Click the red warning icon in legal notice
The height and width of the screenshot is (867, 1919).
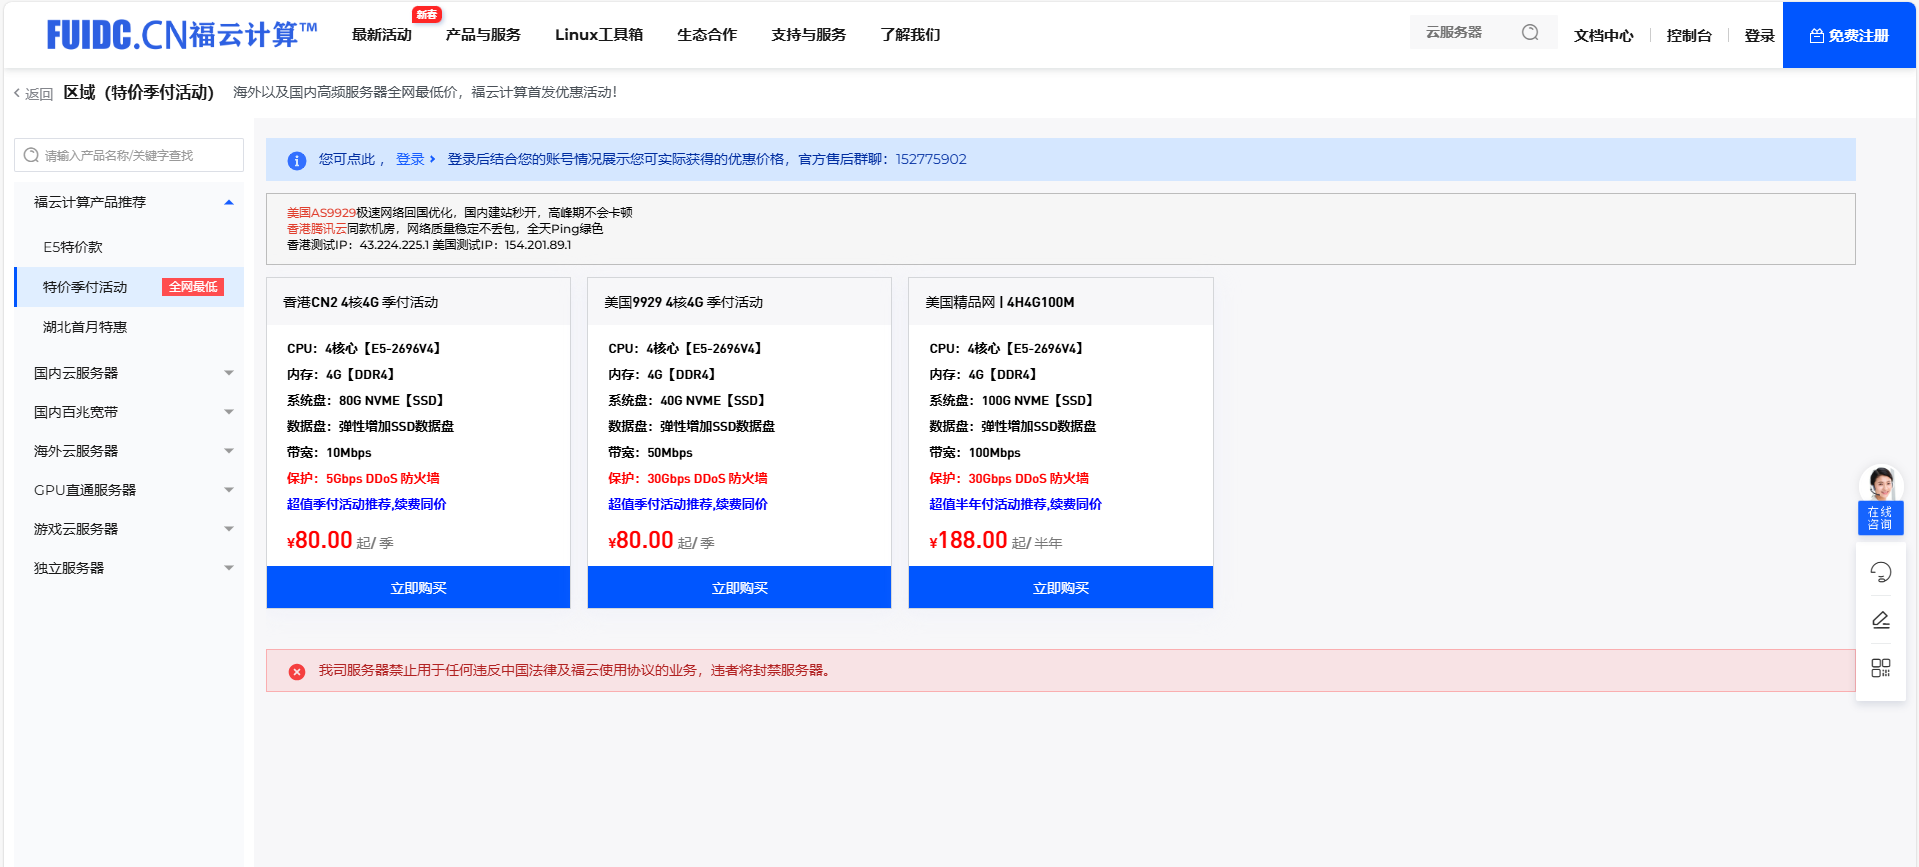297,671
